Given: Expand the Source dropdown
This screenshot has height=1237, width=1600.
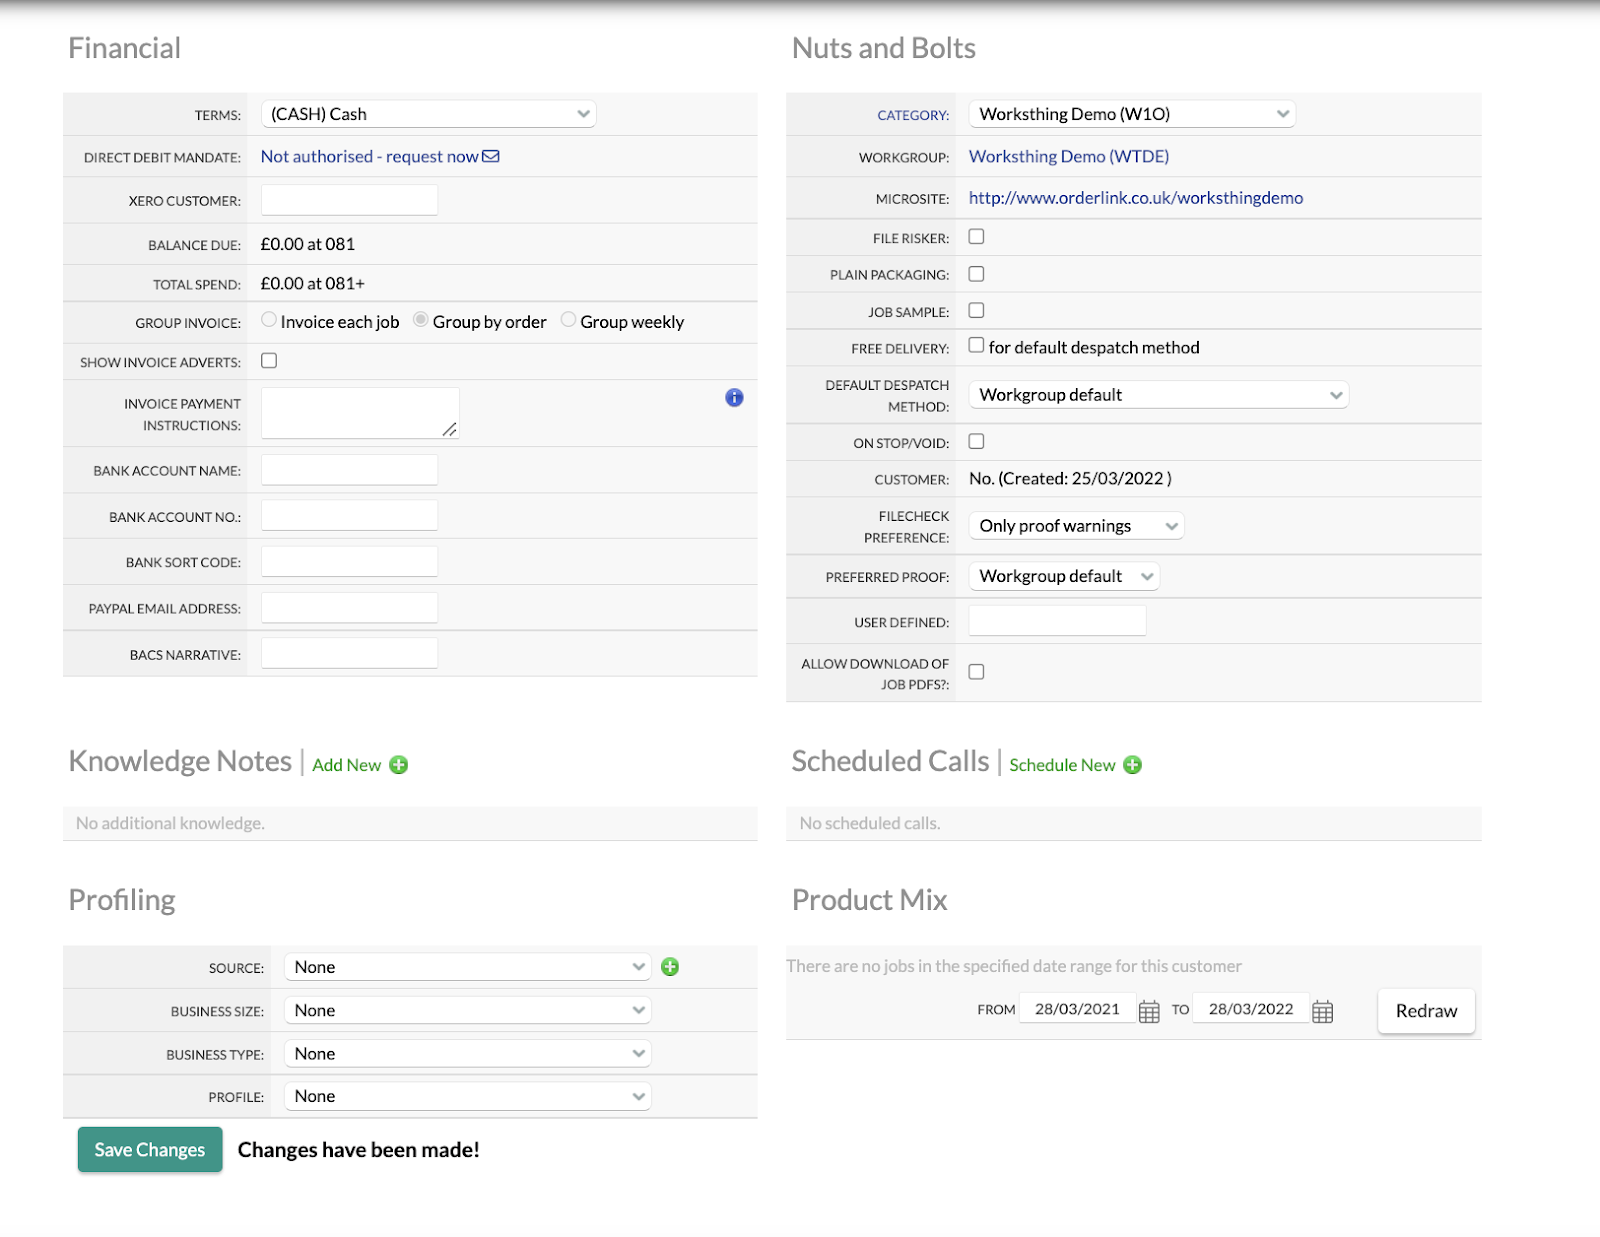Looking at the screenshot, I should (468, 967).
